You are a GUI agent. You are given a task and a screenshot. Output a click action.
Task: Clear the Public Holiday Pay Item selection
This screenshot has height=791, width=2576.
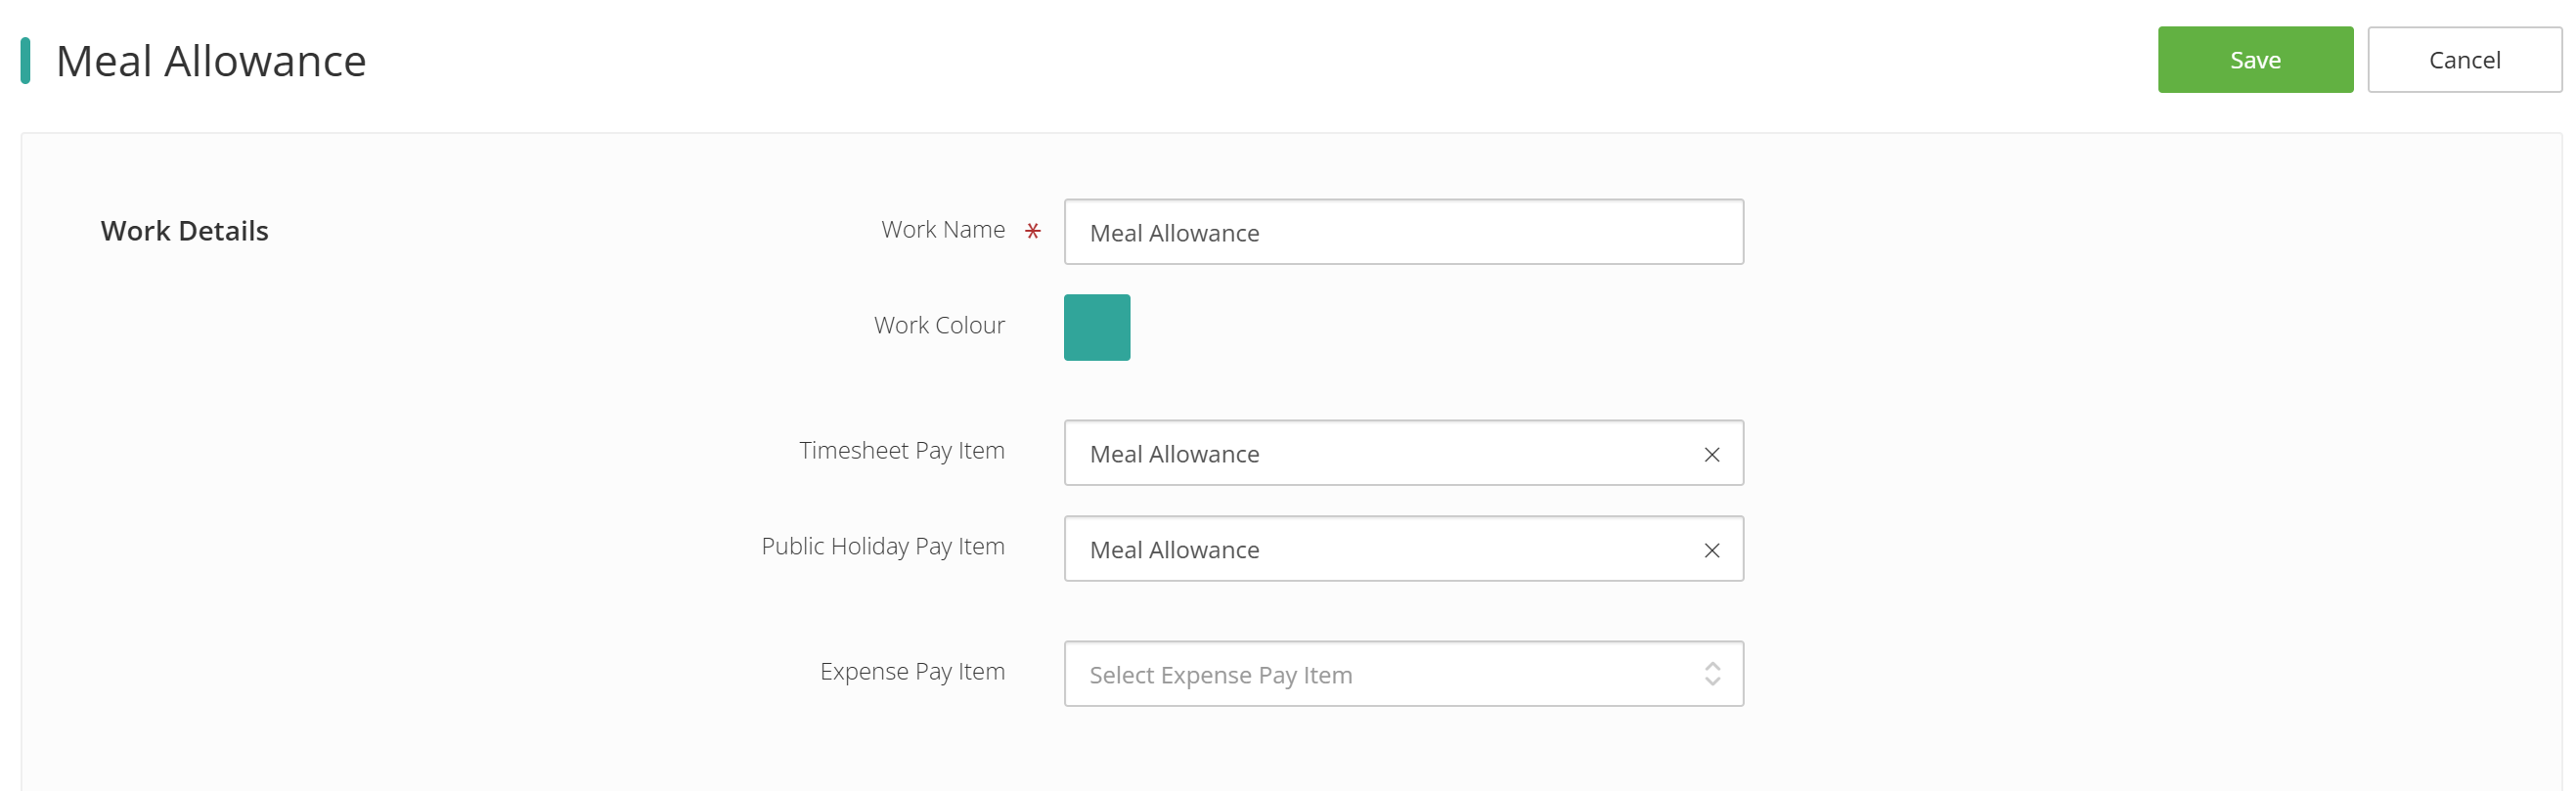click(1712, 550)
